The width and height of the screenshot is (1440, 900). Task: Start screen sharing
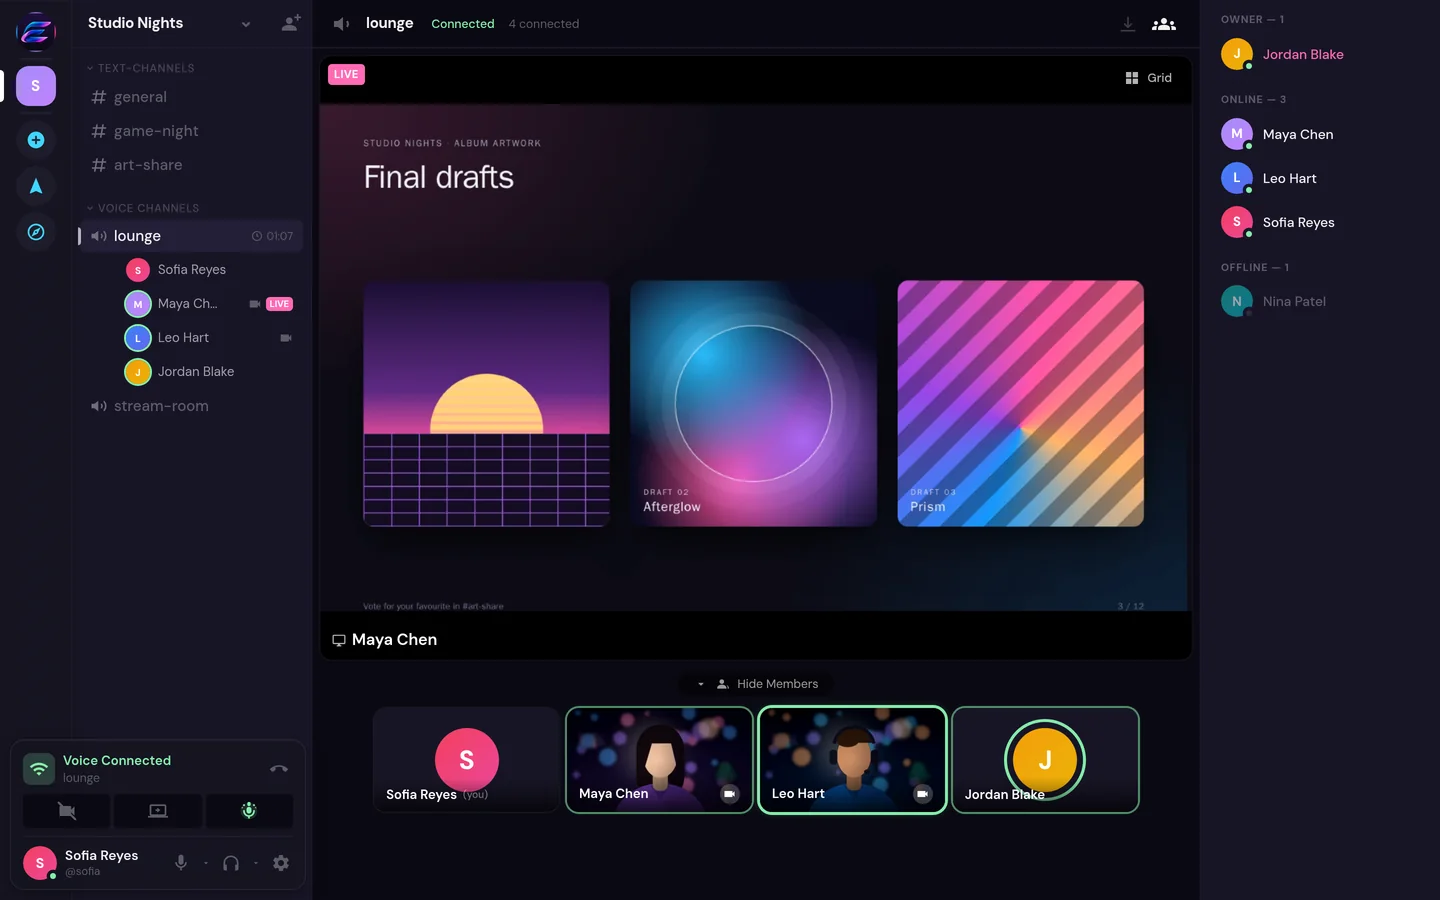pyautogui.click(x=158, y=811)
